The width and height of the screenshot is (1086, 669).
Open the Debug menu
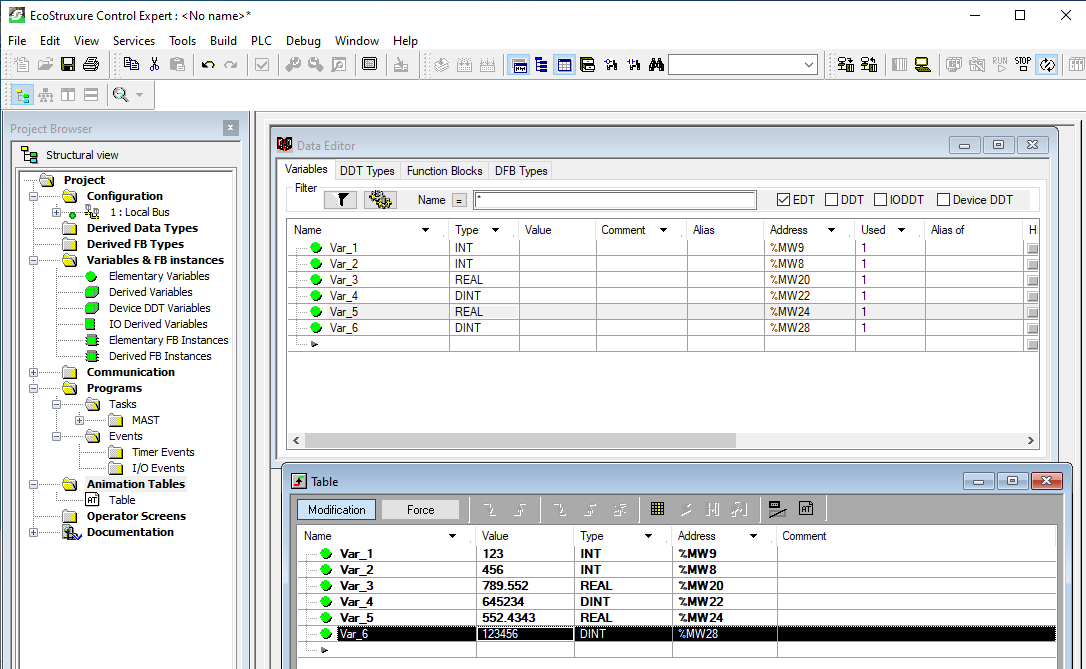303,41
